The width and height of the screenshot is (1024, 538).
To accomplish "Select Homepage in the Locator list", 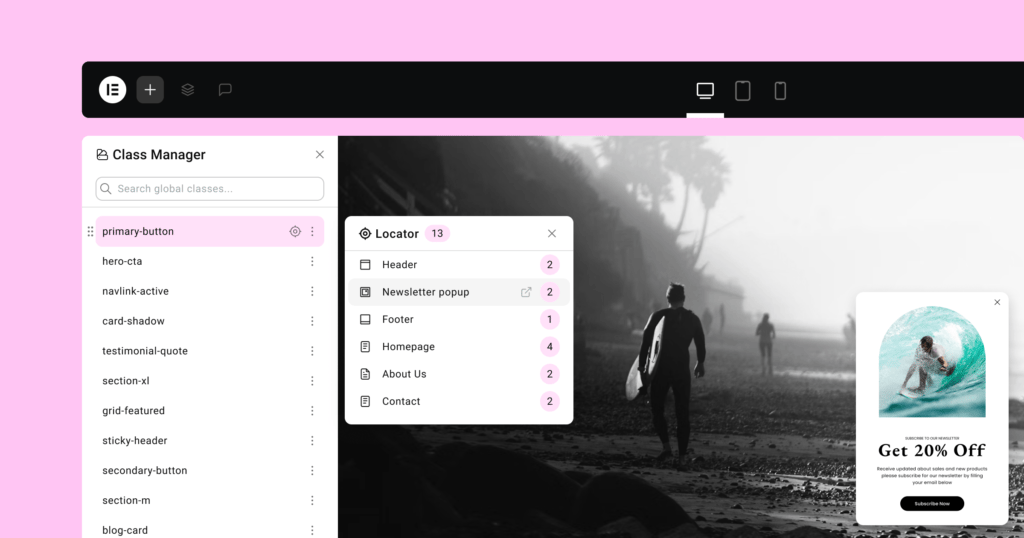I will [408, 347].
